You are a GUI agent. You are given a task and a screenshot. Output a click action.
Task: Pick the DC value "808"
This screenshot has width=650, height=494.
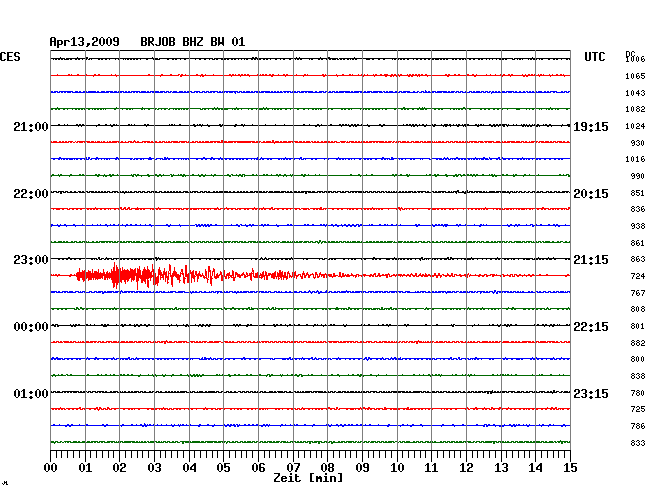click(638, 309)
